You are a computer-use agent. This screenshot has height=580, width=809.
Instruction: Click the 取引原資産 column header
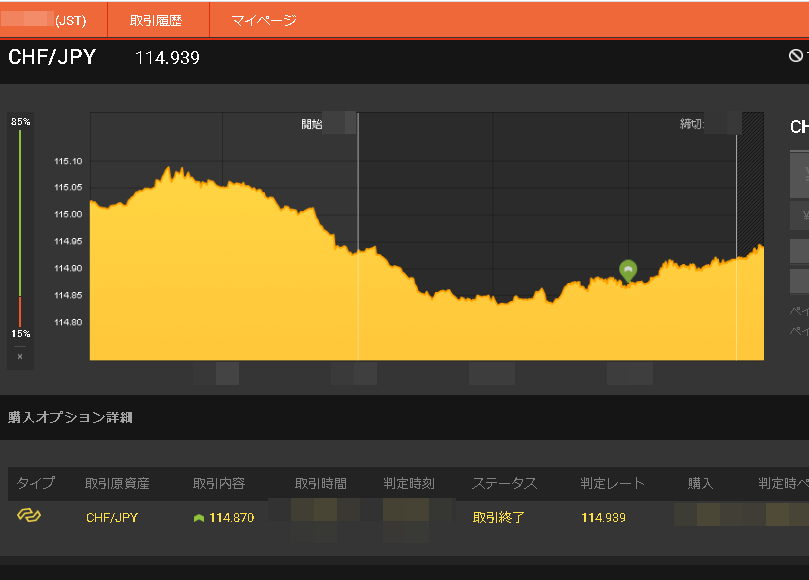117,484
